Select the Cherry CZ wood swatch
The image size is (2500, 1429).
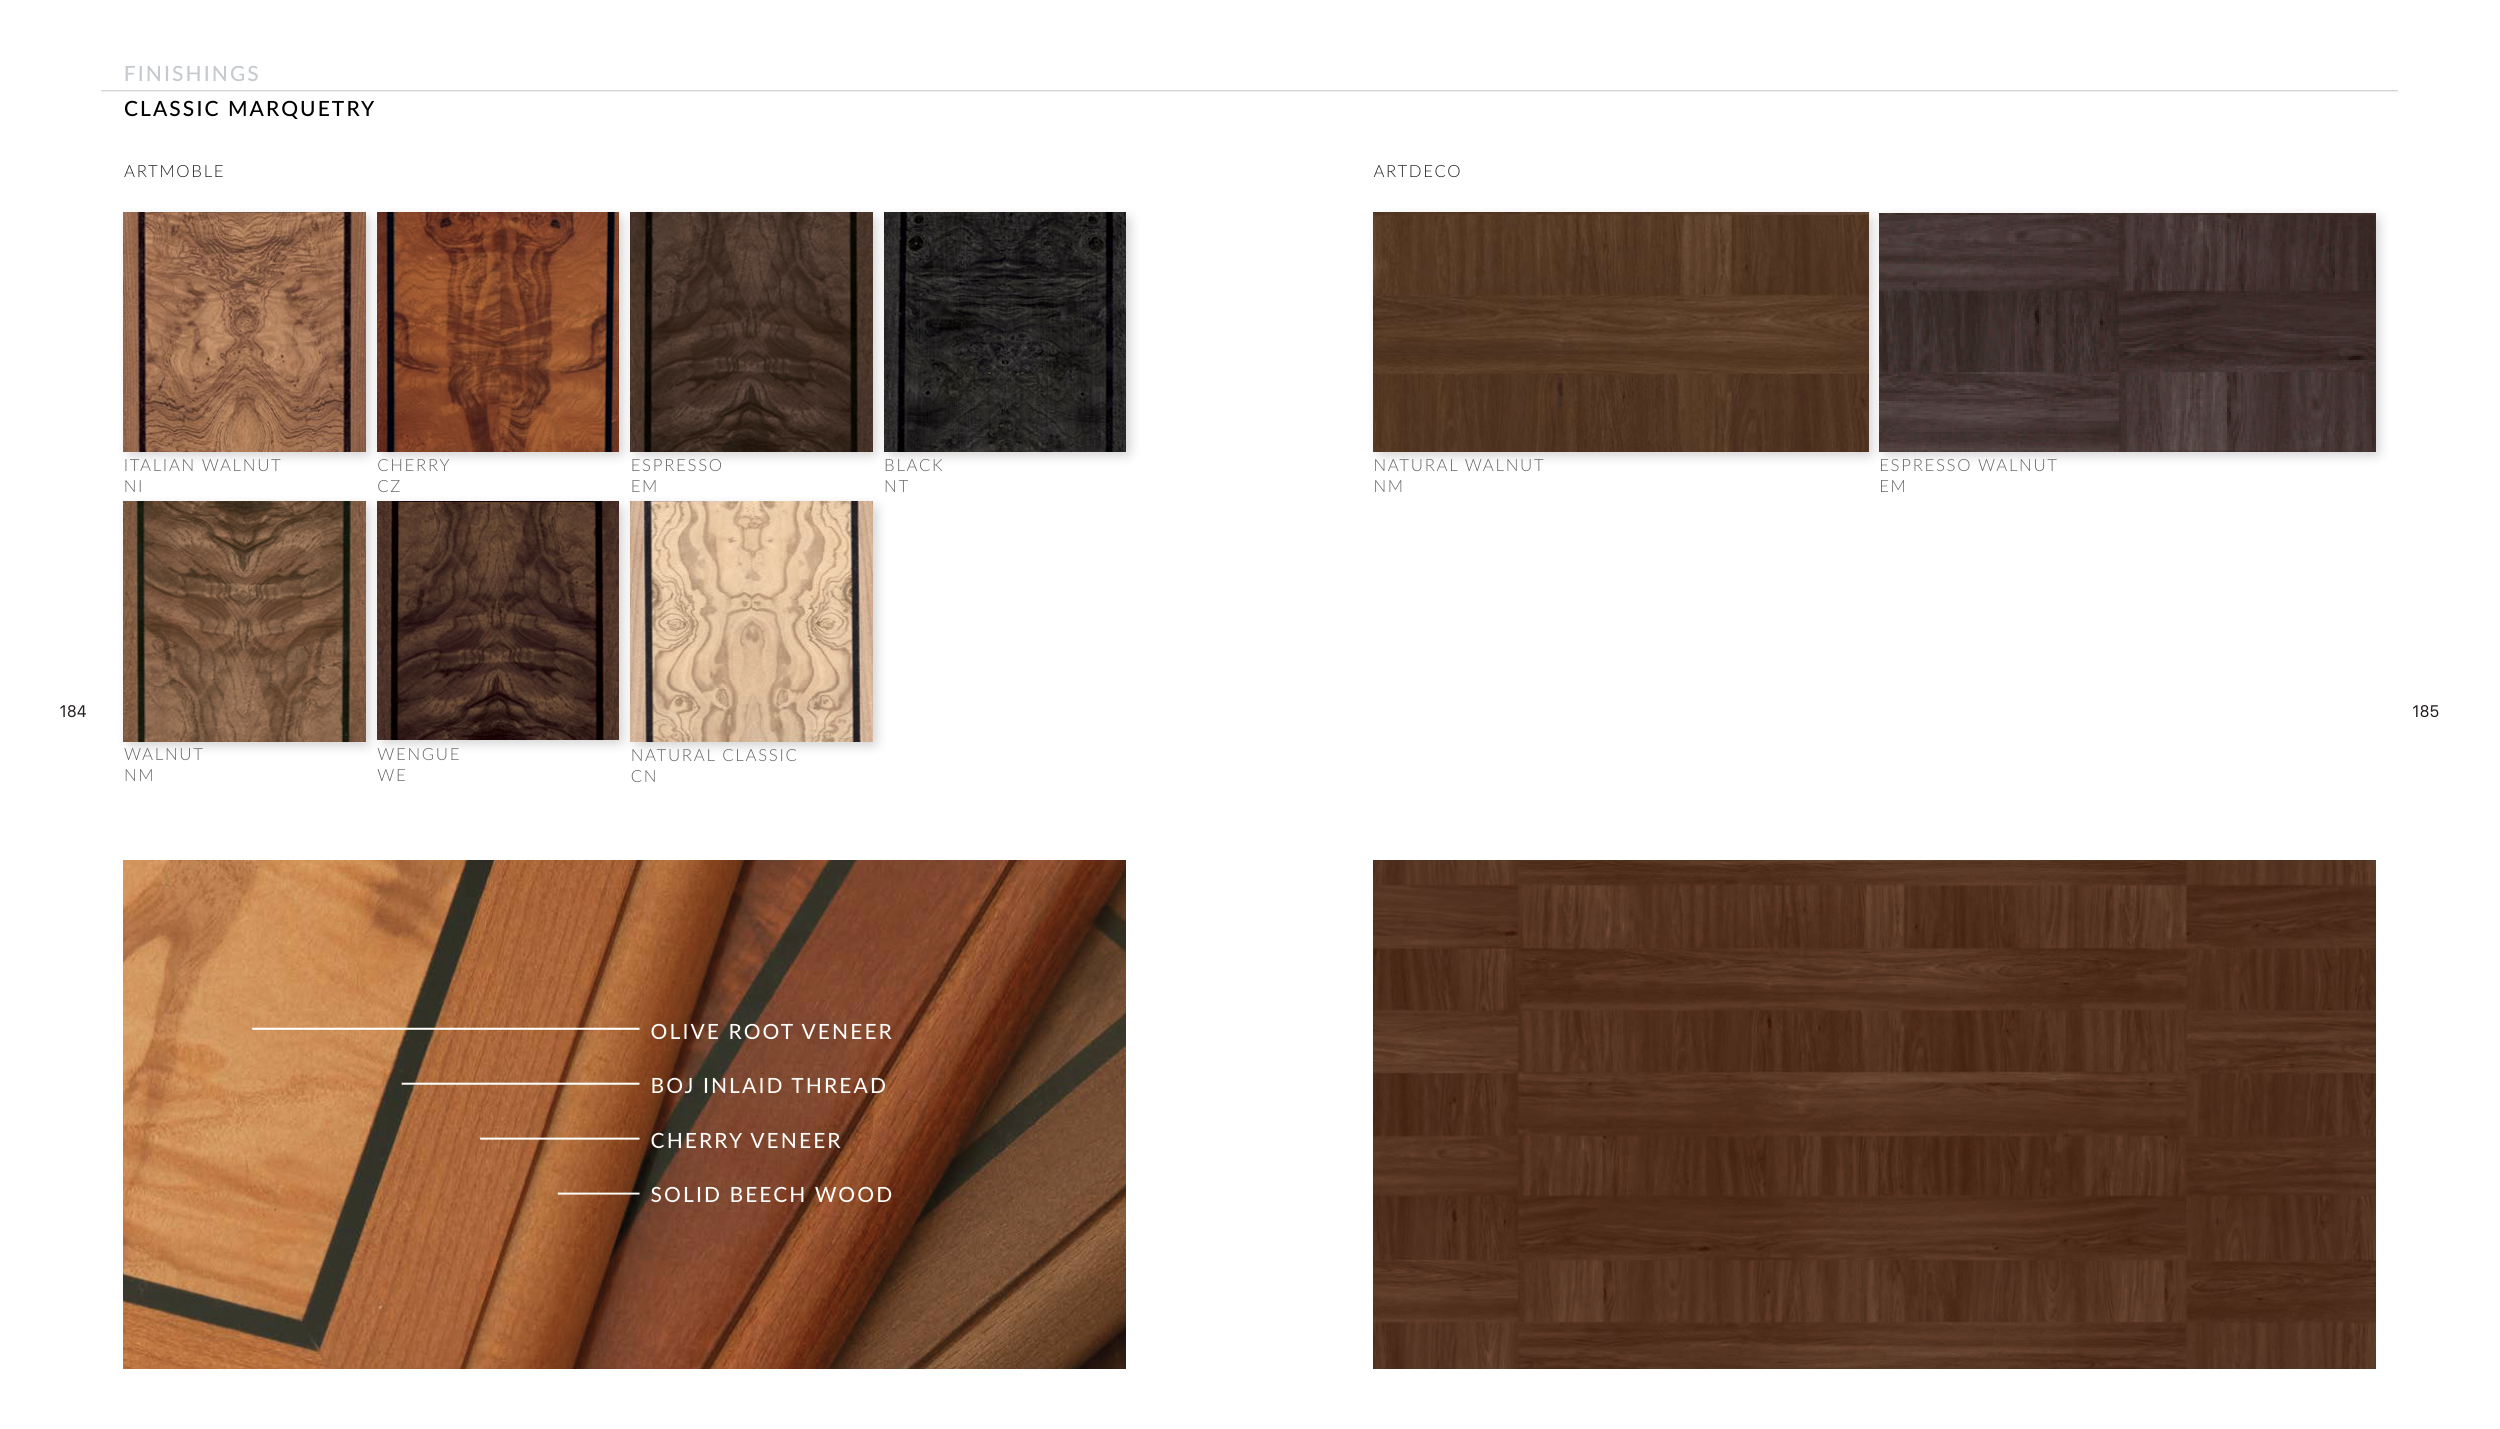click(x=497, y=331)
